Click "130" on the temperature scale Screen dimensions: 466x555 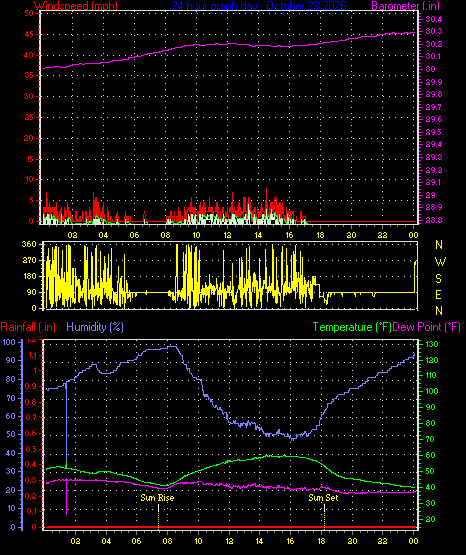coord(431,344)
